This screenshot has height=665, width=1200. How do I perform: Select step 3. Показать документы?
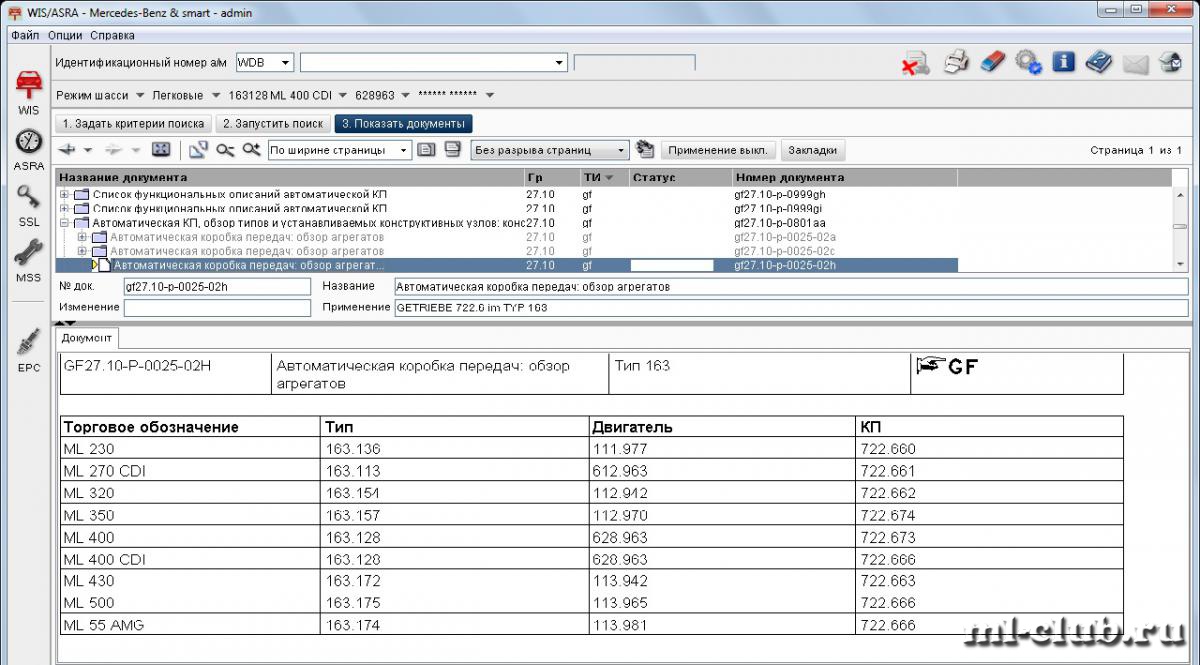(x=403, y=124)
